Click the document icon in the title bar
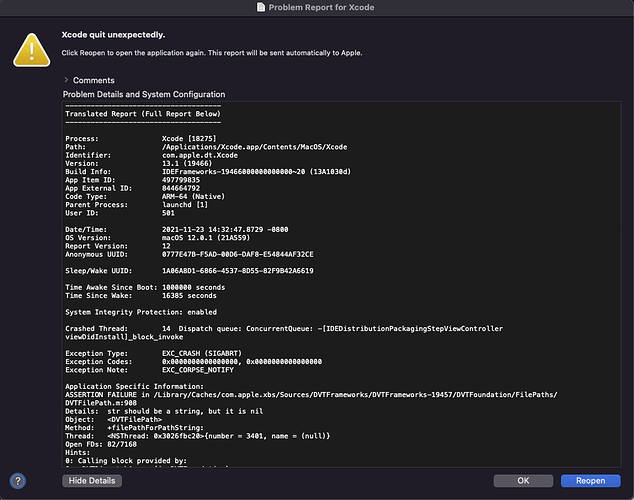Screen dimensions: 634x500 point(261,7)
